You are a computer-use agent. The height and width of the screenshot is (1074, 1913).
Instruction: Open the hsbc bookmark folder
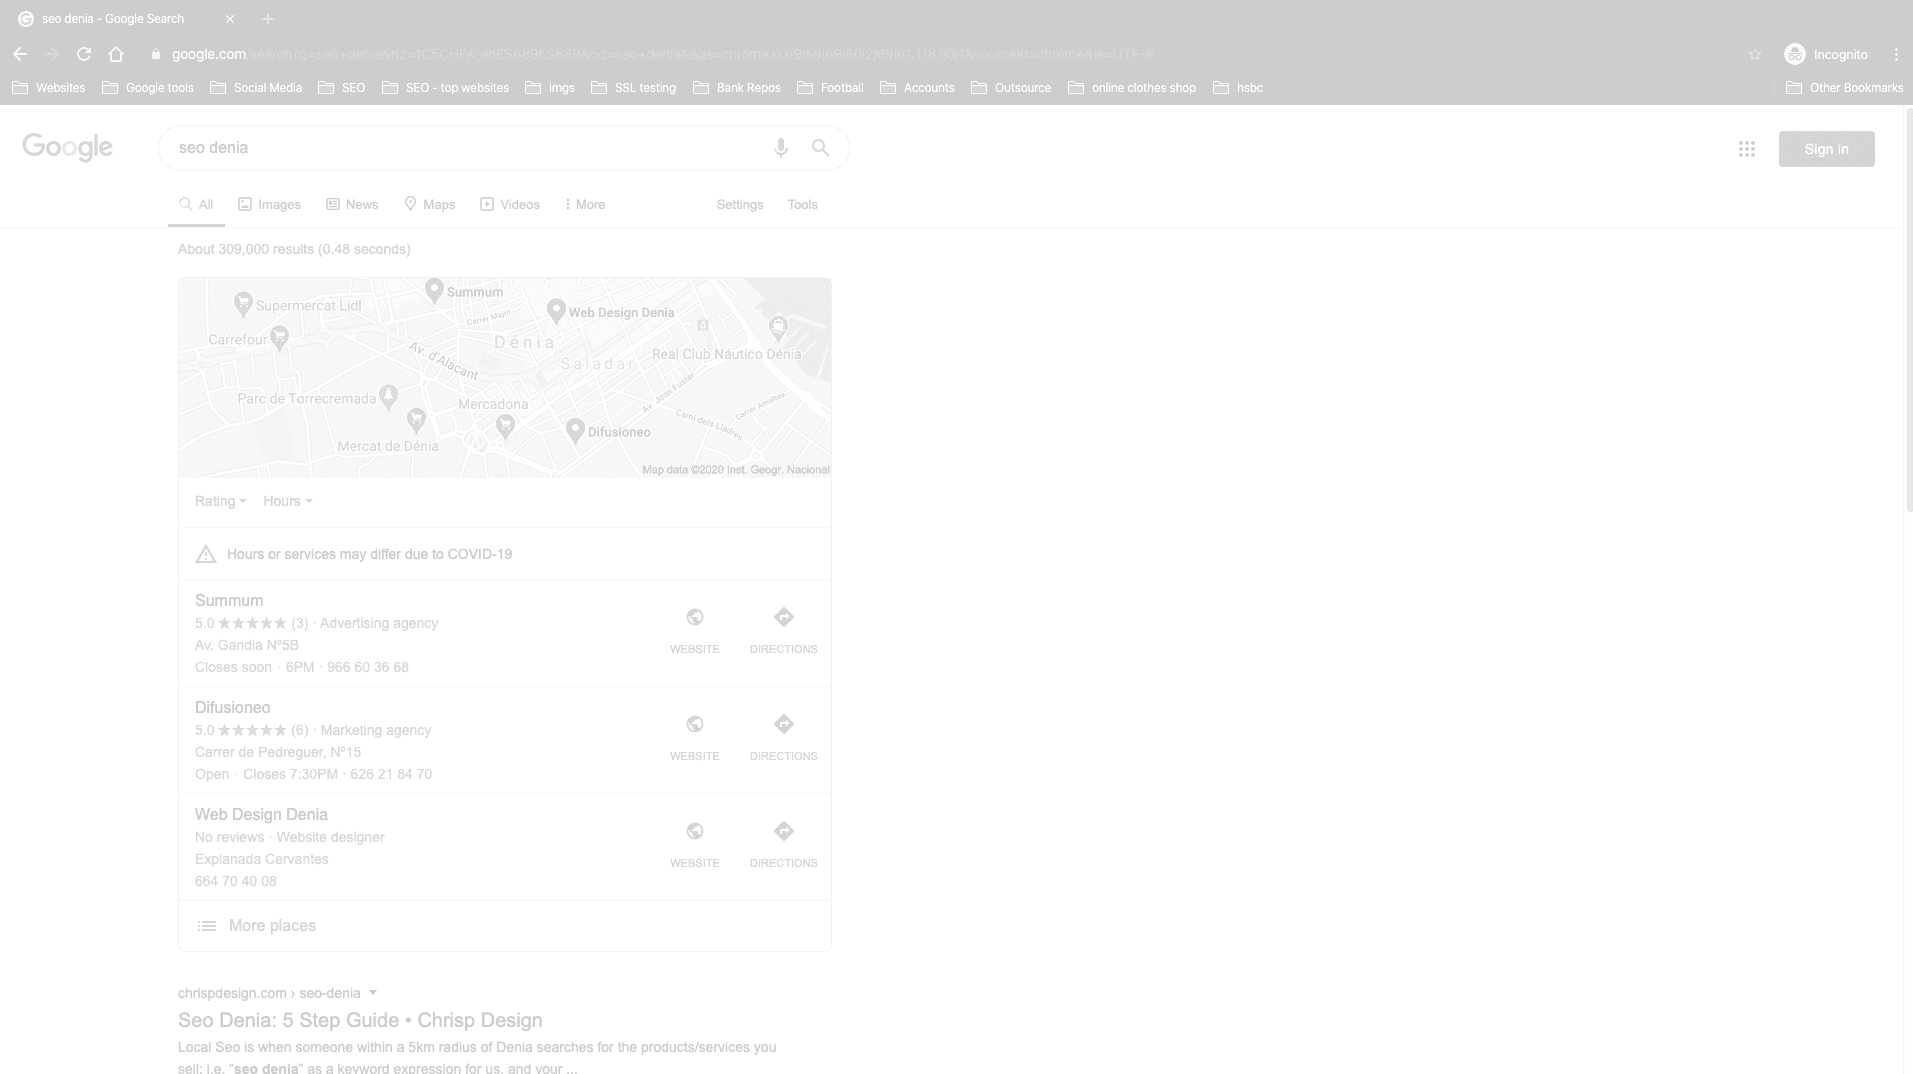[x=1238, y=88]
